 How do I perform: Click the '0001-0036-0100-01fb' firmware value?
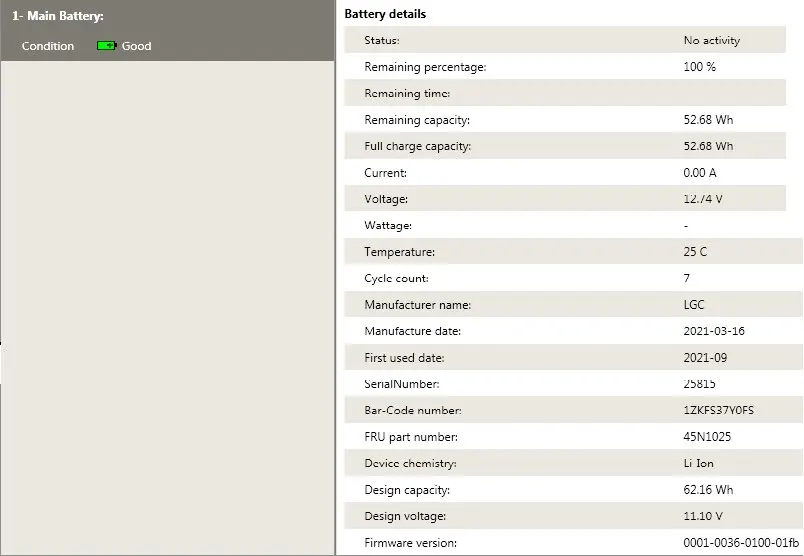point(741,543)
